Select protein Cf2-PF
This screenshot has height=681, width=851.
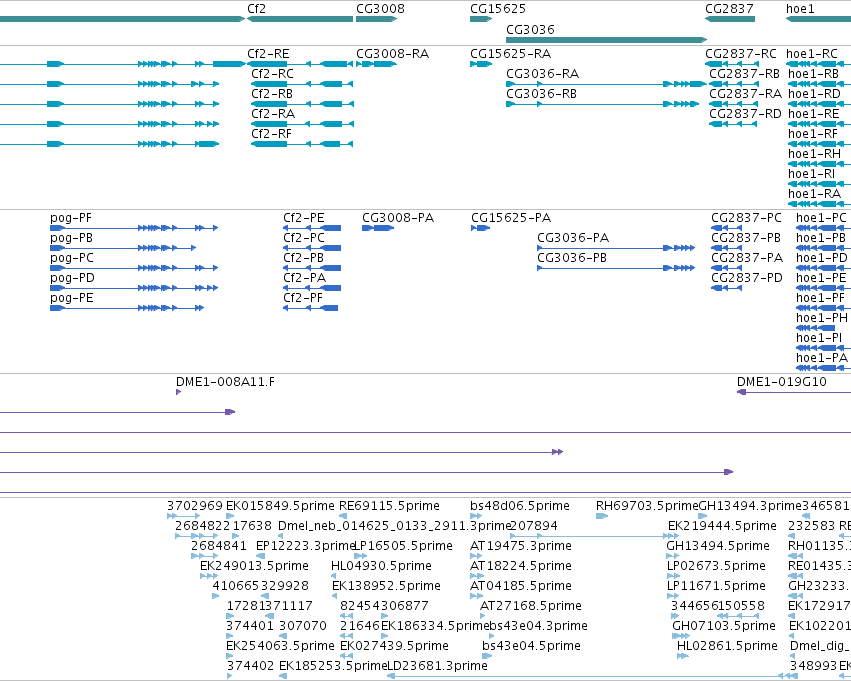310,308
